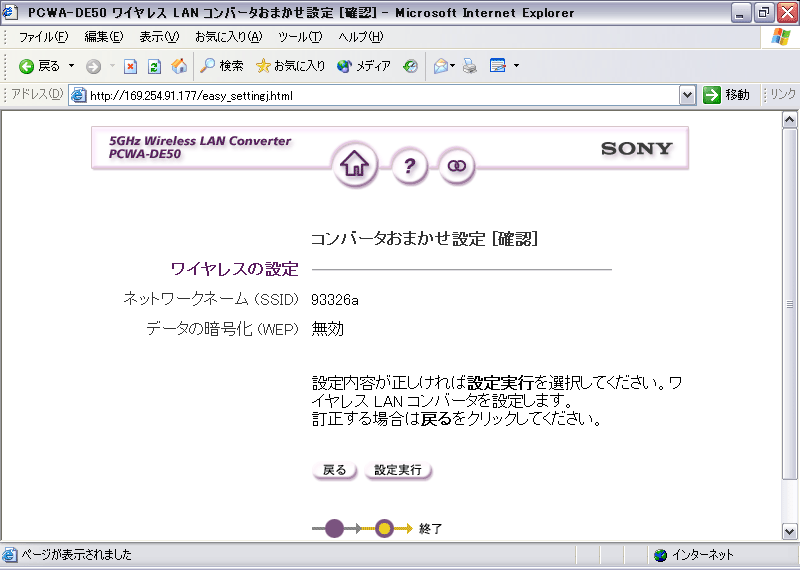The image size is (800, 570).
Task: Click the Links (リンク) toolbar label
Action: pyautogui.click(x=782, y=94)
